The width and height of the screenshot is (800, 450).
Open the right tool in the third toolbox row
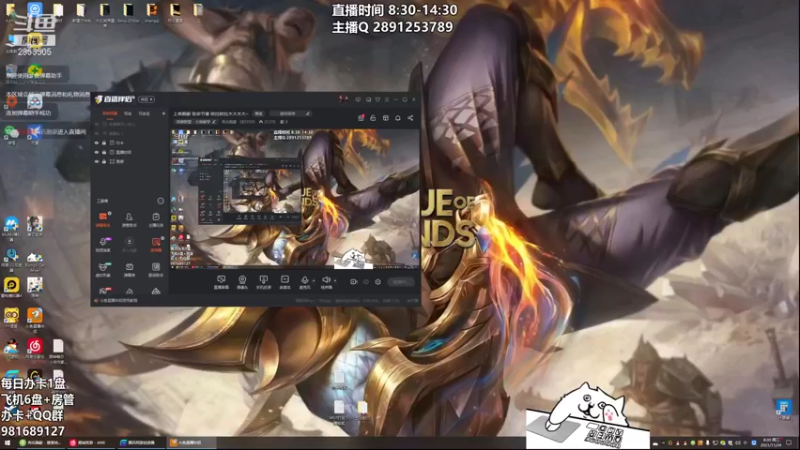(x=156, y=269)
